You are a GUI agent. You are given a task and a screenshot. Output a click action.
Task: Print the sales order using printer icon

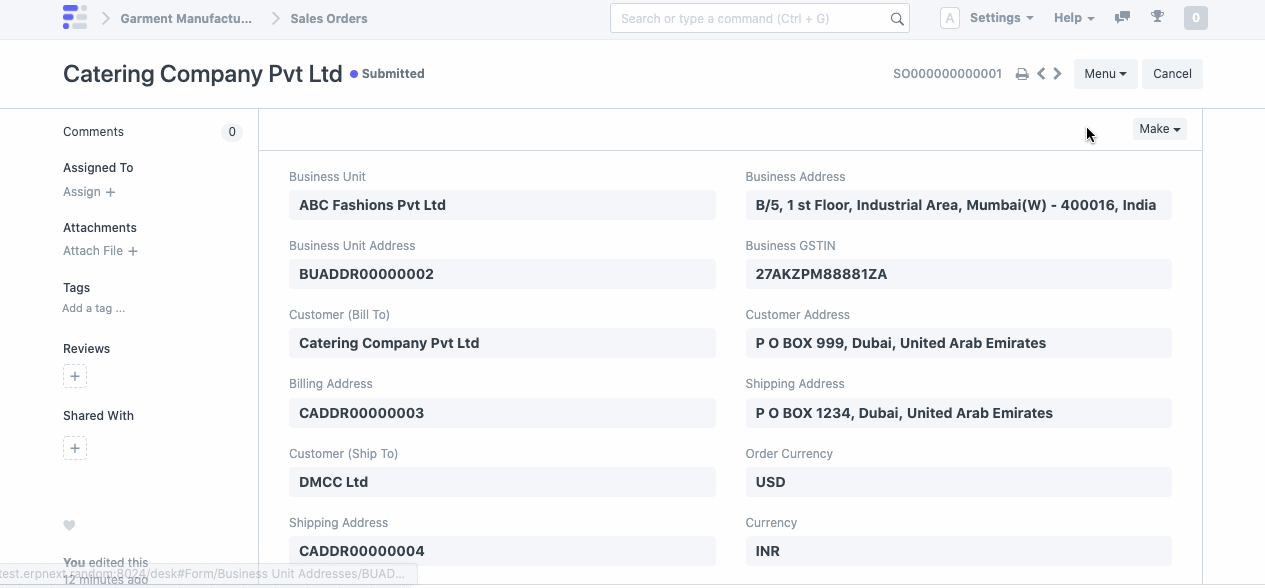1022,74
